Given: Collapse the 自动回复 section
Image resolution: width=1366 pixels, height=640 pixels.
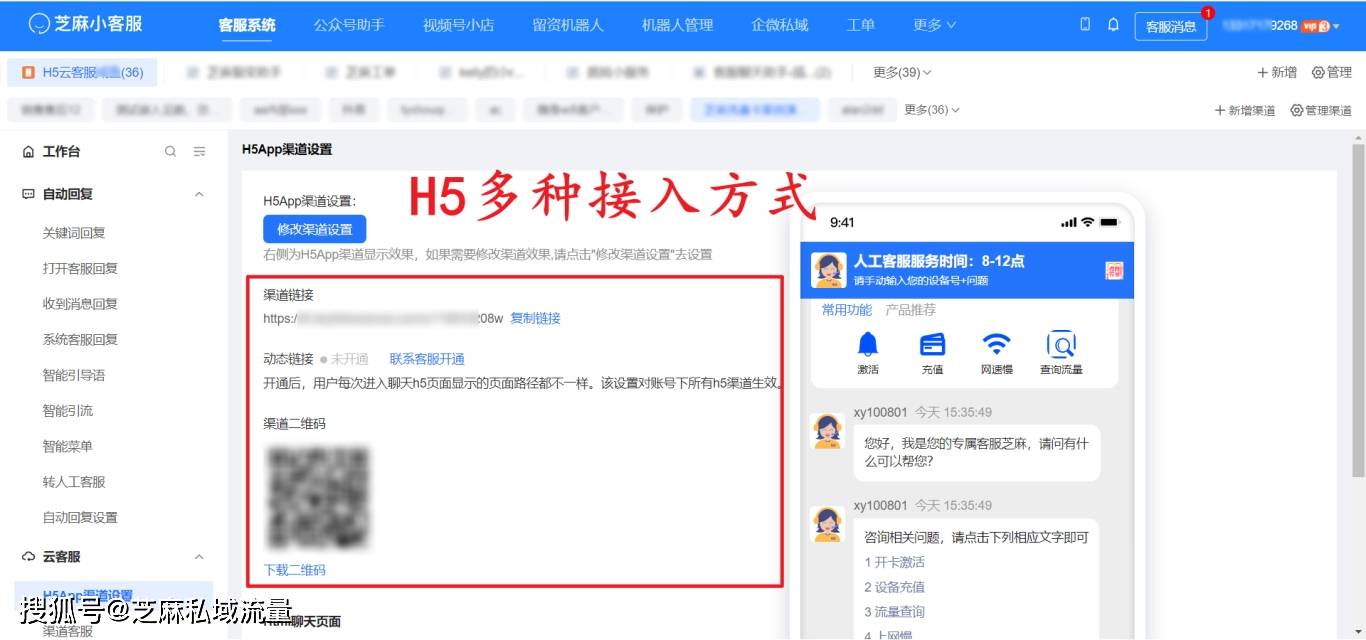Looking at the screenshot, I should [x=198, y=194].
